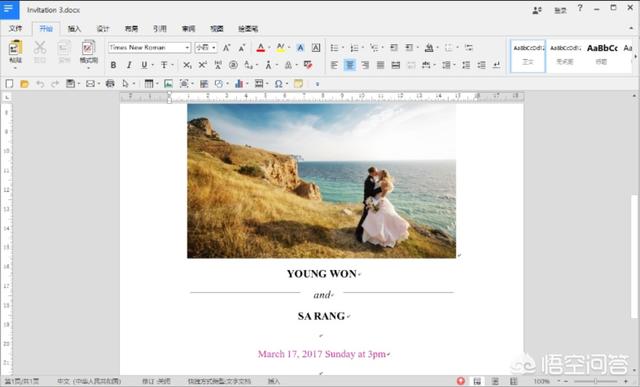Toggle italic formatting
Screen dimensions: 640x387
tap(129, 65)
